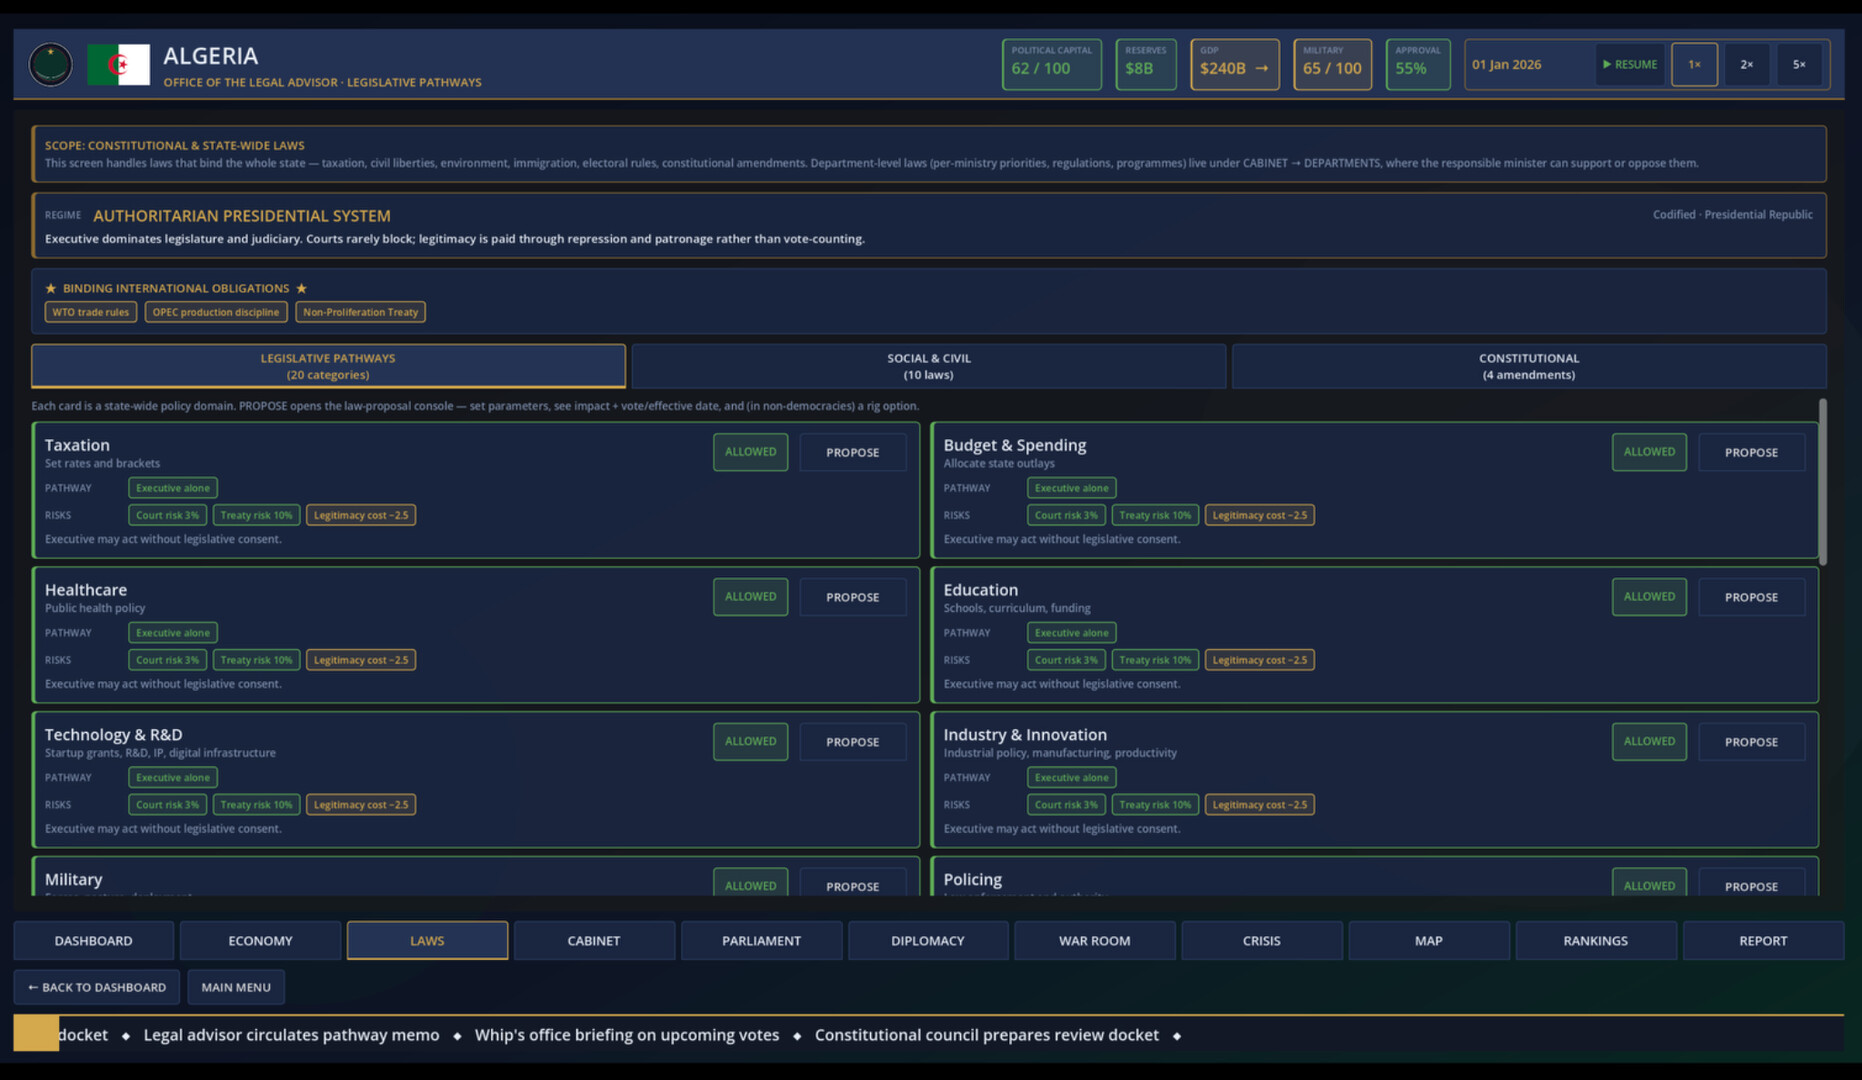Open the Report screen
This screenshot has height=1080, width=1862.
[1763, 941]
